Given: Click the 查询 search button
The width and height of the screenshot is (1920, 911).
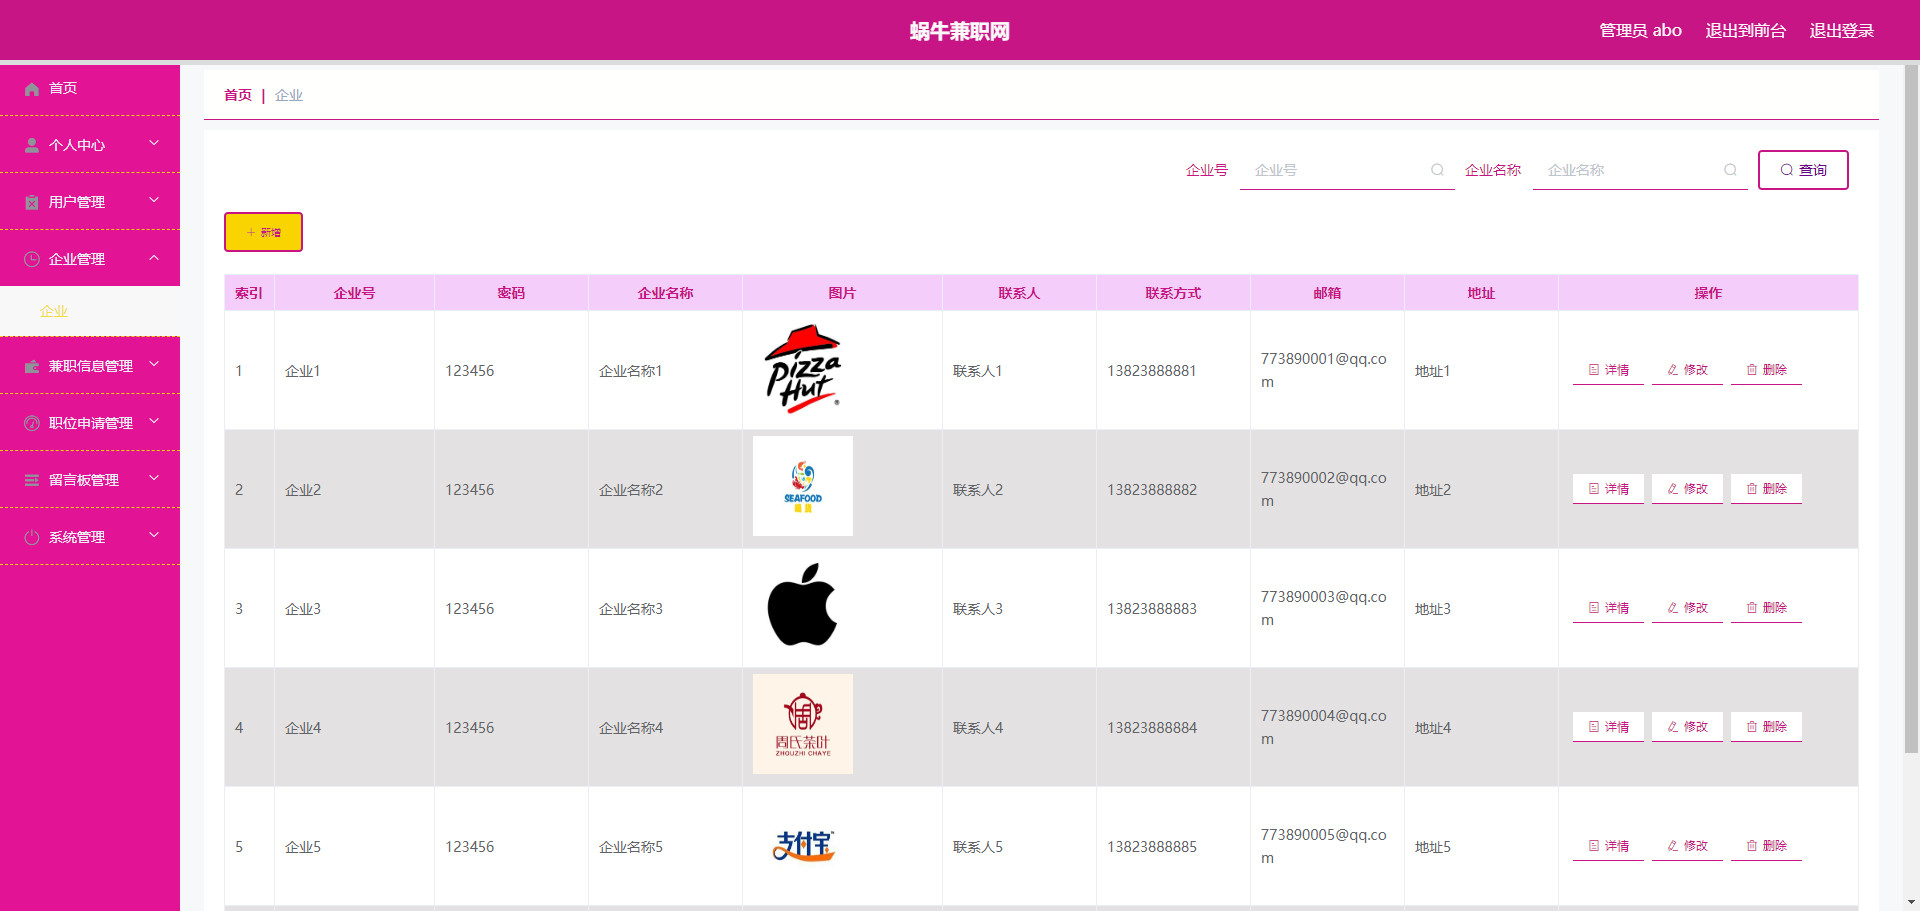Looking at the screenshot, I should click(x=1803, y=170).
